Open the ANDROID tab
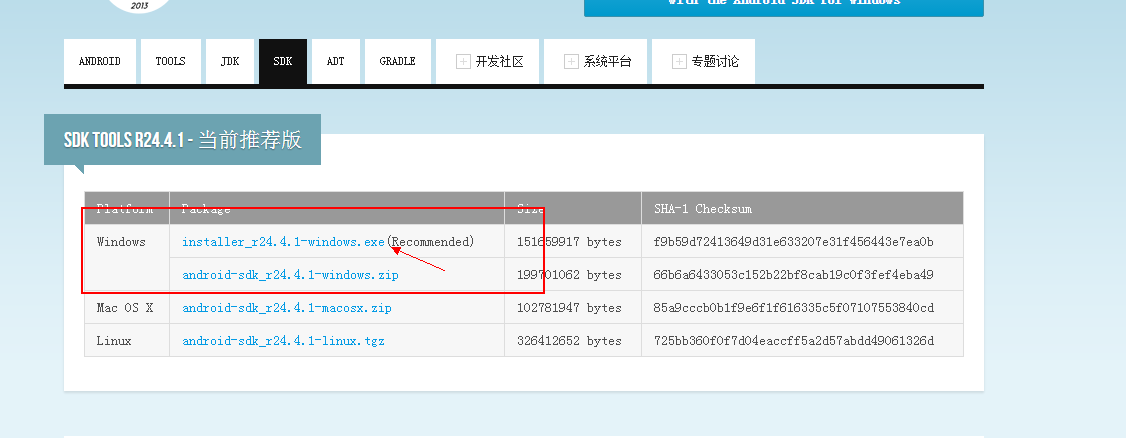This screenshot has height=438, width=1126. (100, 62)
